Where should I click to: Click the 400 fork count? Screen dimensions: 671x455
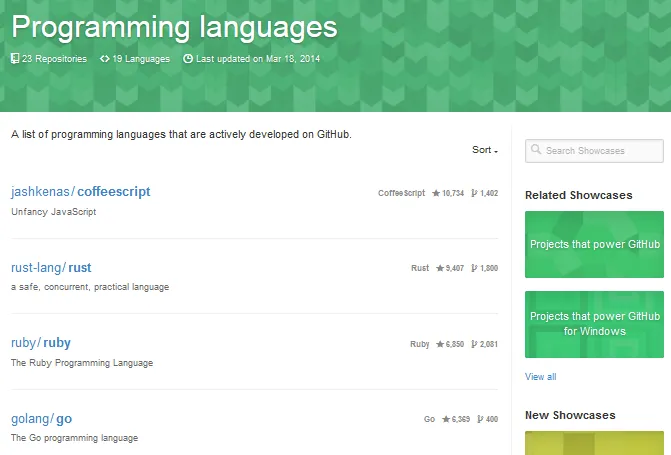click(492, 419)
